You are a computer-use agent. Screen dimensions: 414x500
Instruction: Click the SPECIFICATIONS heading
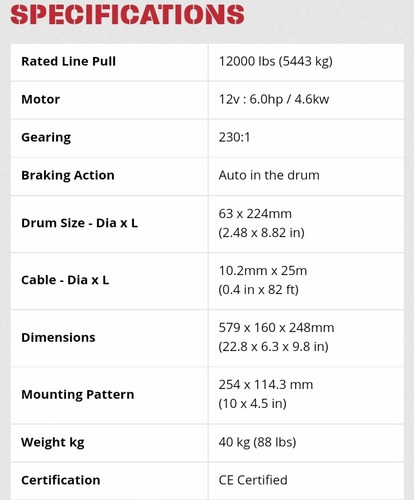click(127, 15)
